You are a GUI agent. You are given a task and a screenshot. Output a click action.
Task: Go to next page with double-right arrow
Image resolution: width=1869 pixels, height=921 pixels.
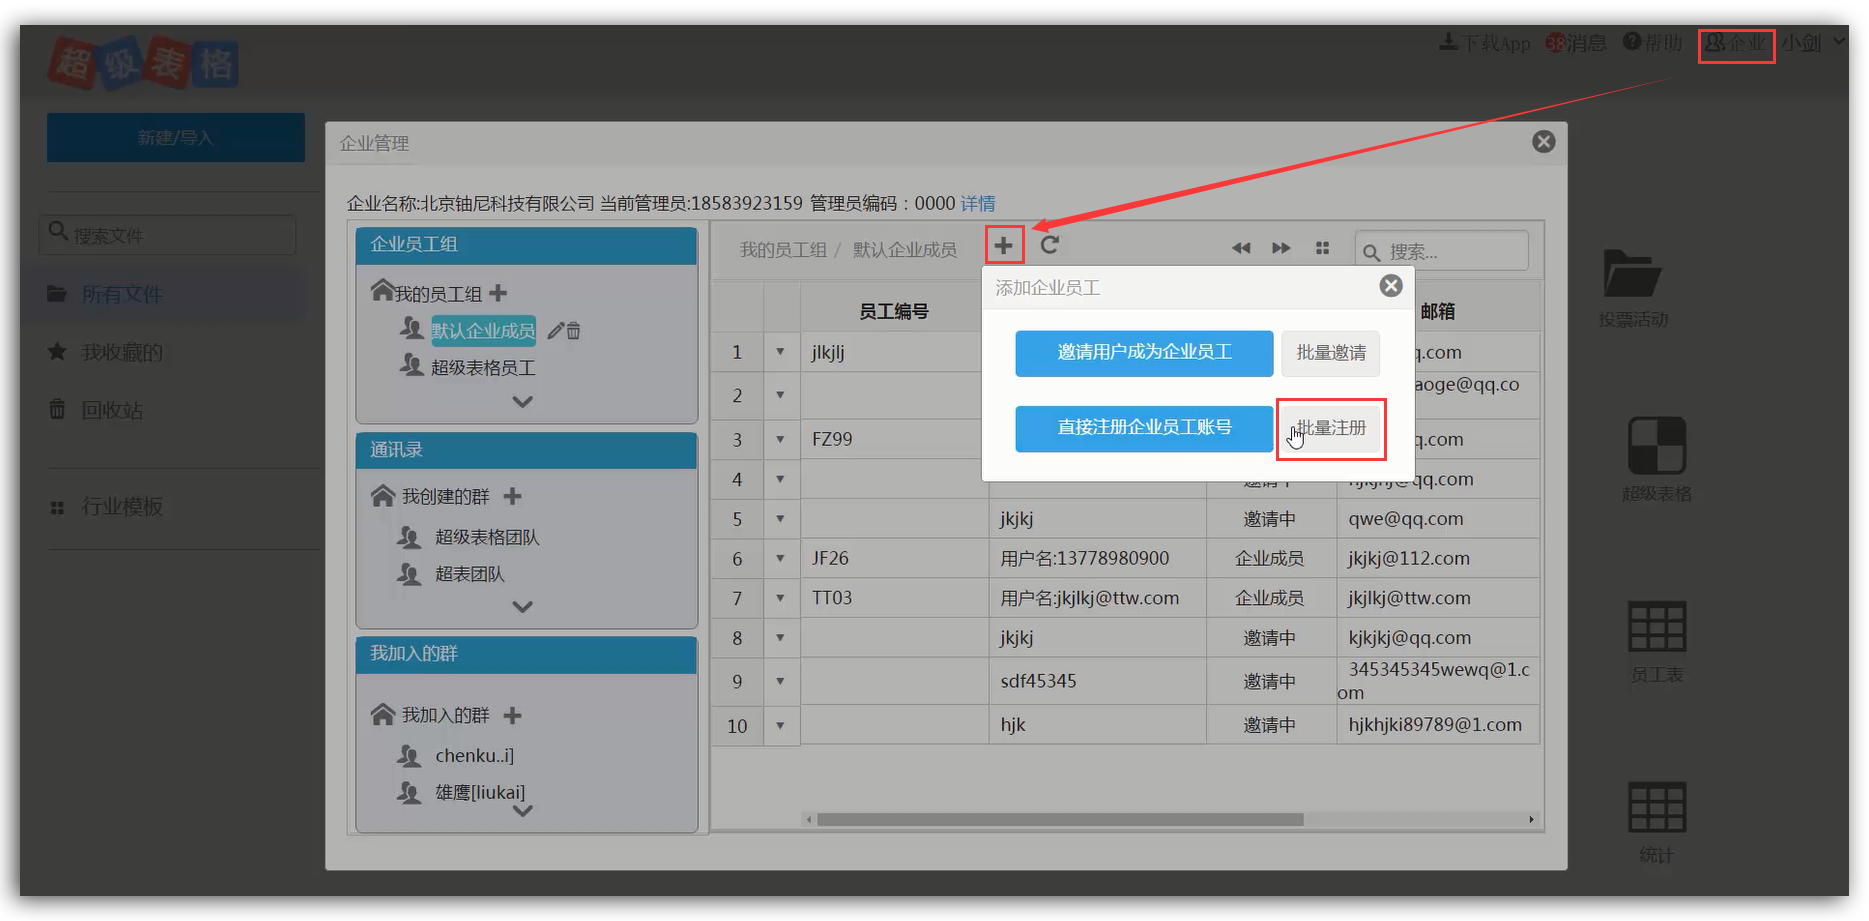[x=1281, y=248]
